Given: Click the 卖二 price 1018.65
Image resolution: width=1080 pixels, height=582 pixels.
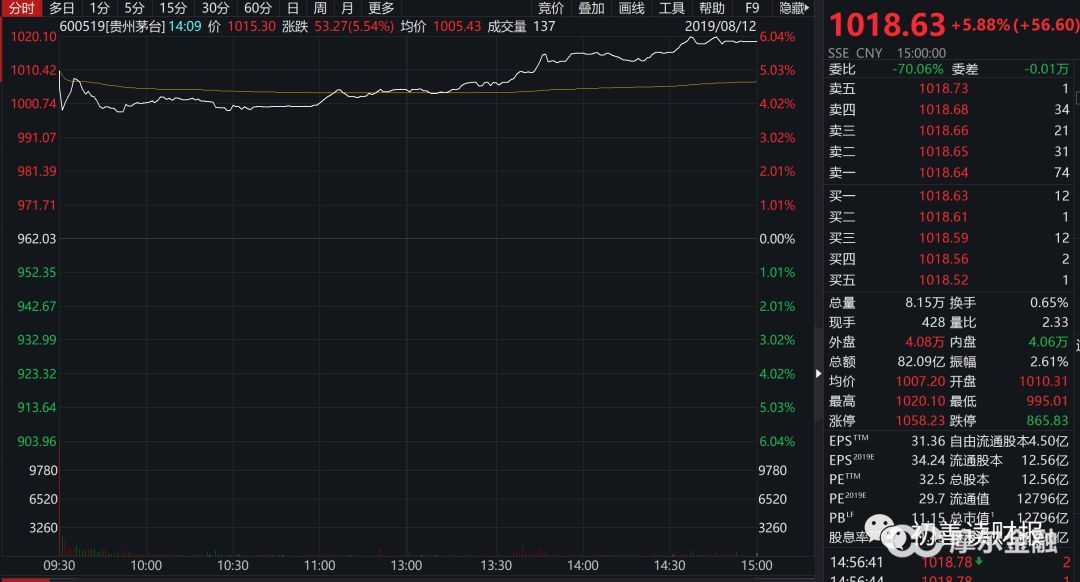Looking at the screenshot, I should pyautogui.click(x=943, y=151).
